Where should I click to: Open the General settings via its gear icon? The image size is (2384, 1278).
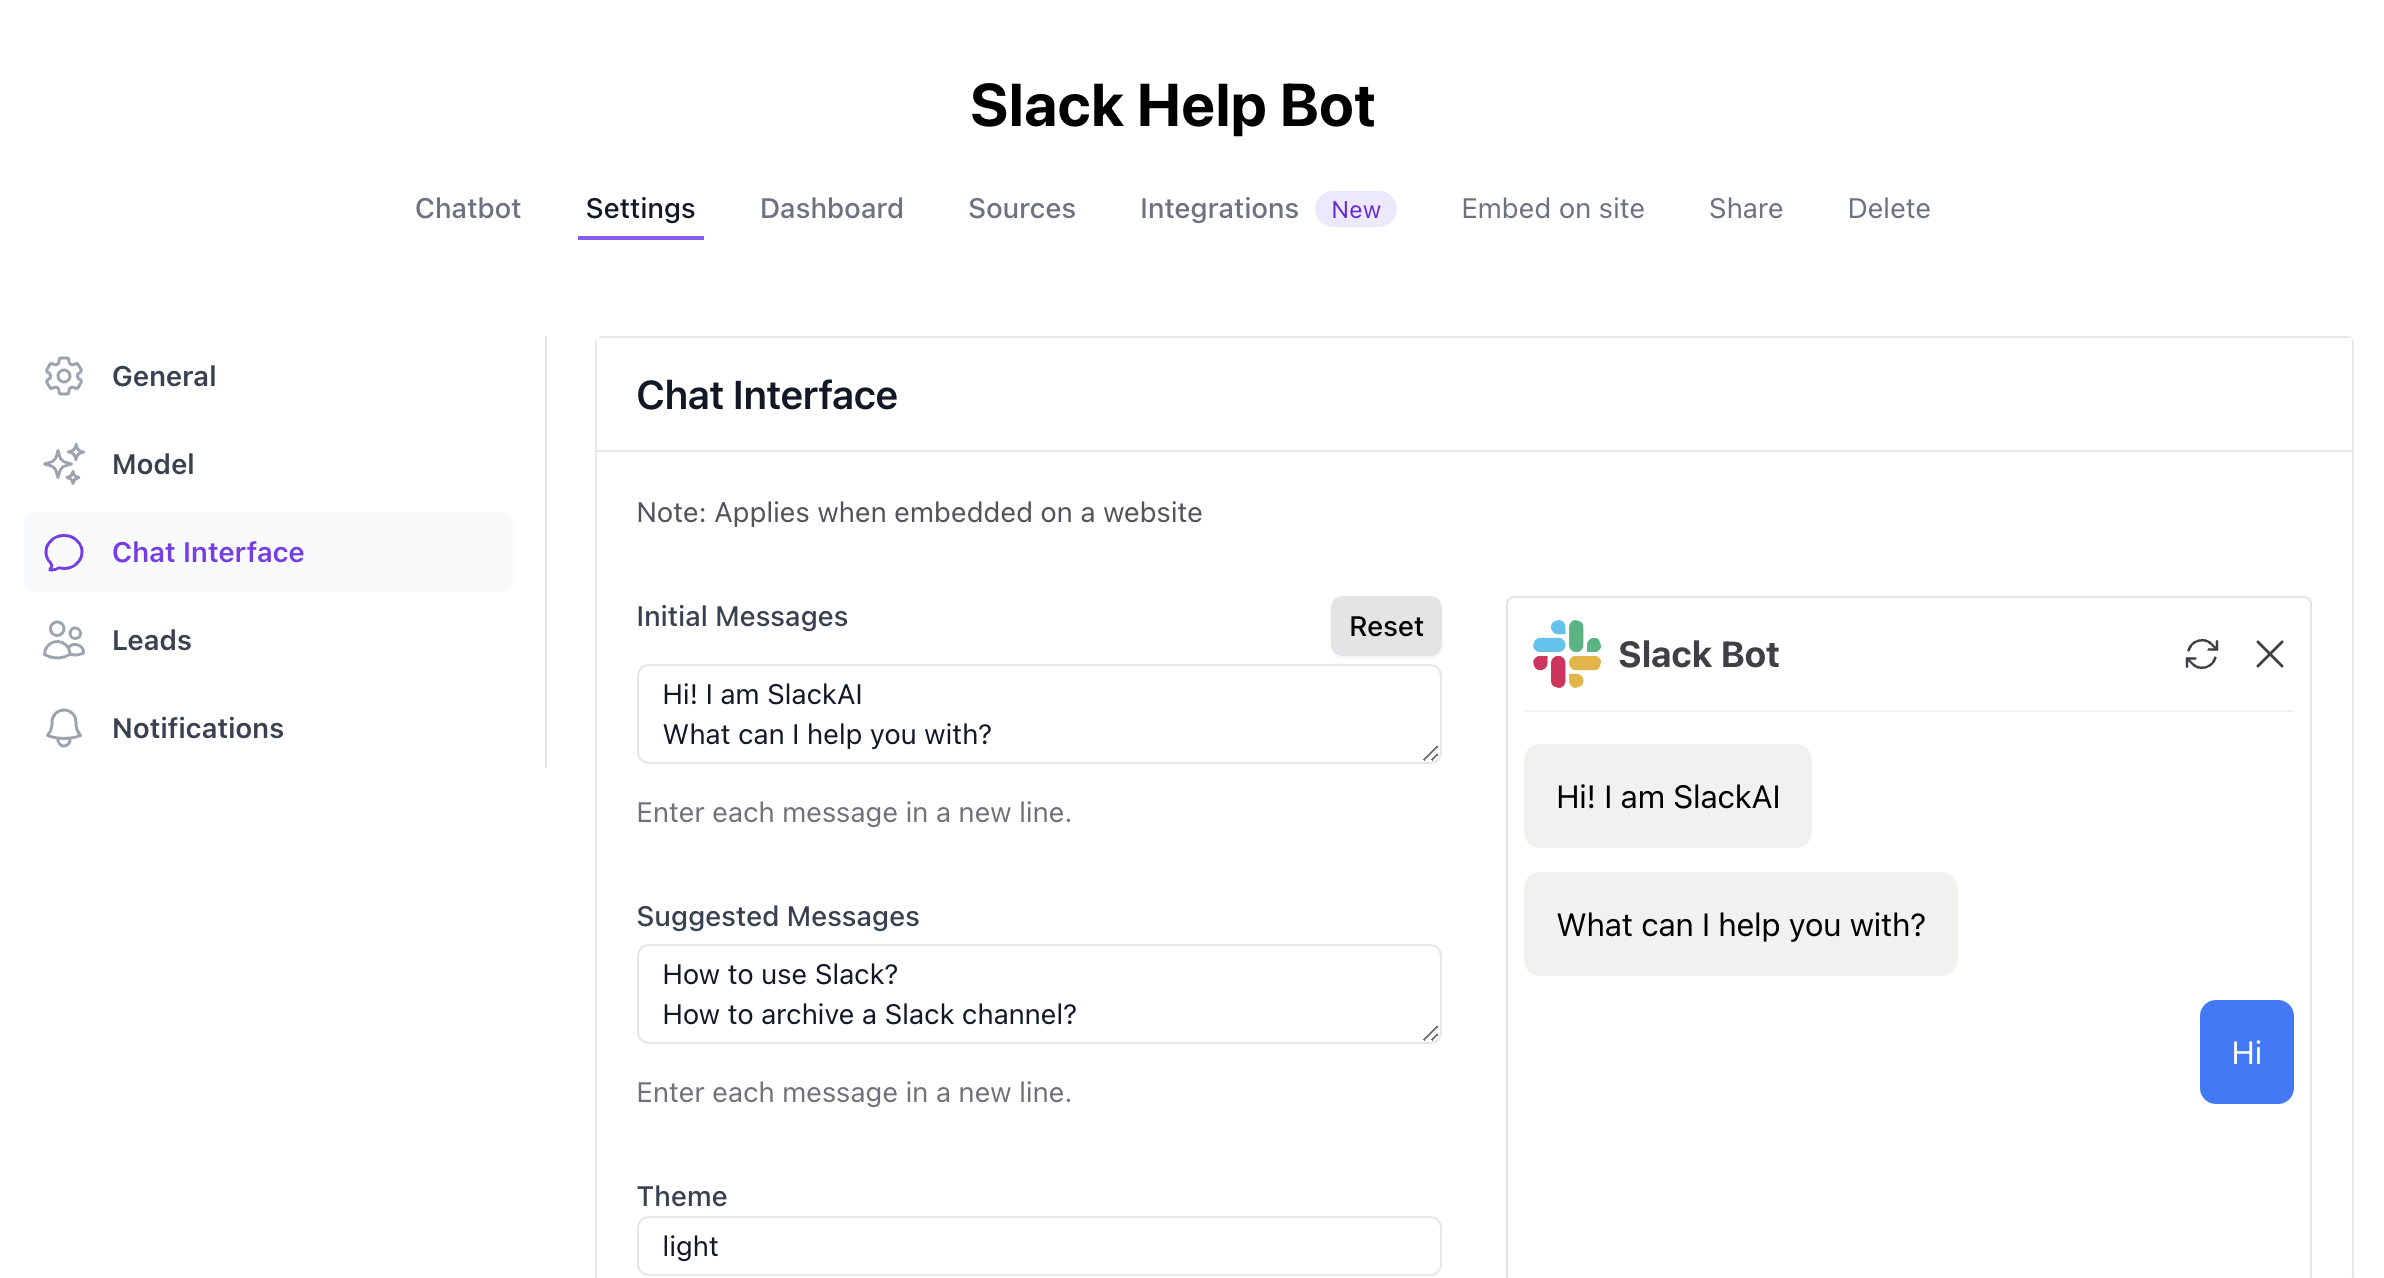(63, 376)
